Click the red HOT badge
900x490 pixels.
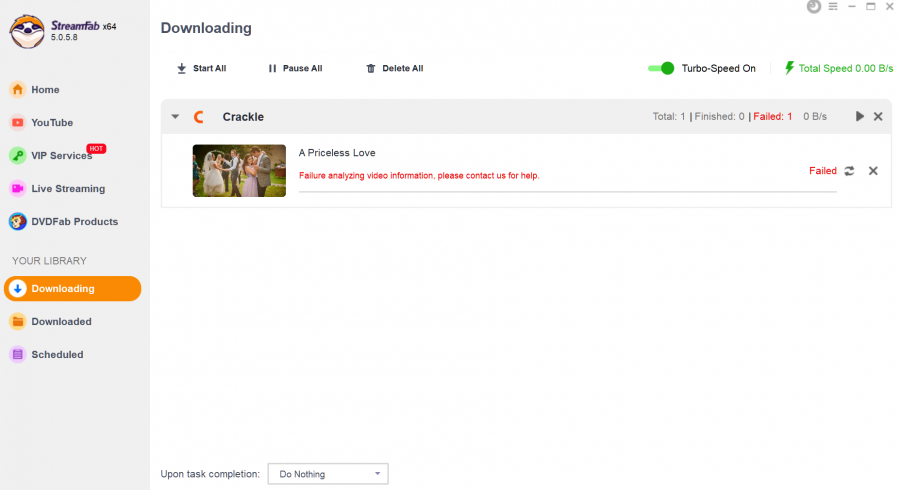(96, 149)
